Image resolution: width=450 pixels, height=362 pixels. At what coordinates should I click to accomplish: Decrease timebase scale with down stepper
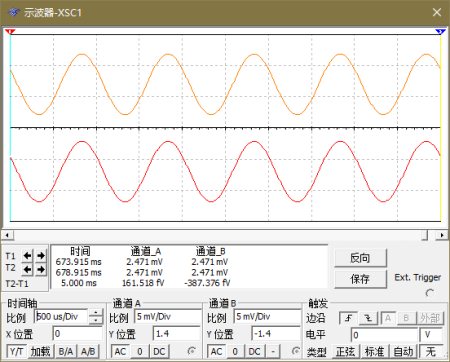(96, 320)
